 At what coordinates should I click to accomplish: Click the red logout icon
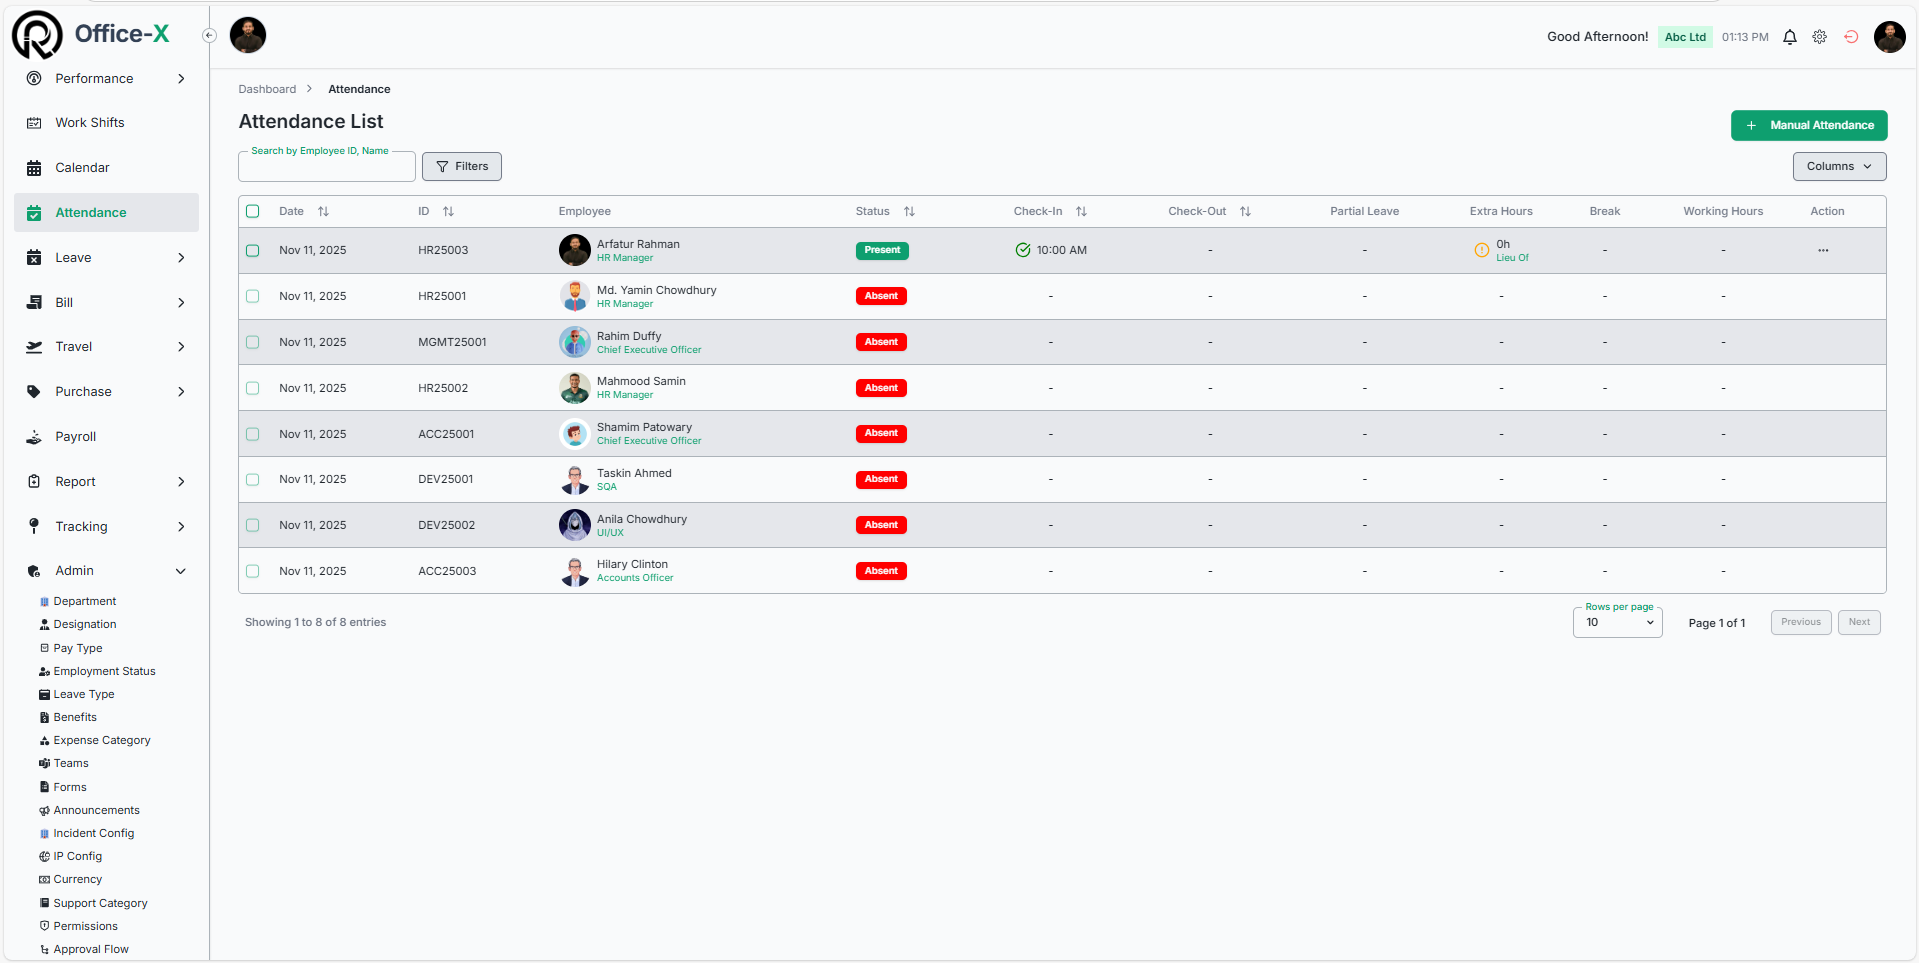point(1851,37)
